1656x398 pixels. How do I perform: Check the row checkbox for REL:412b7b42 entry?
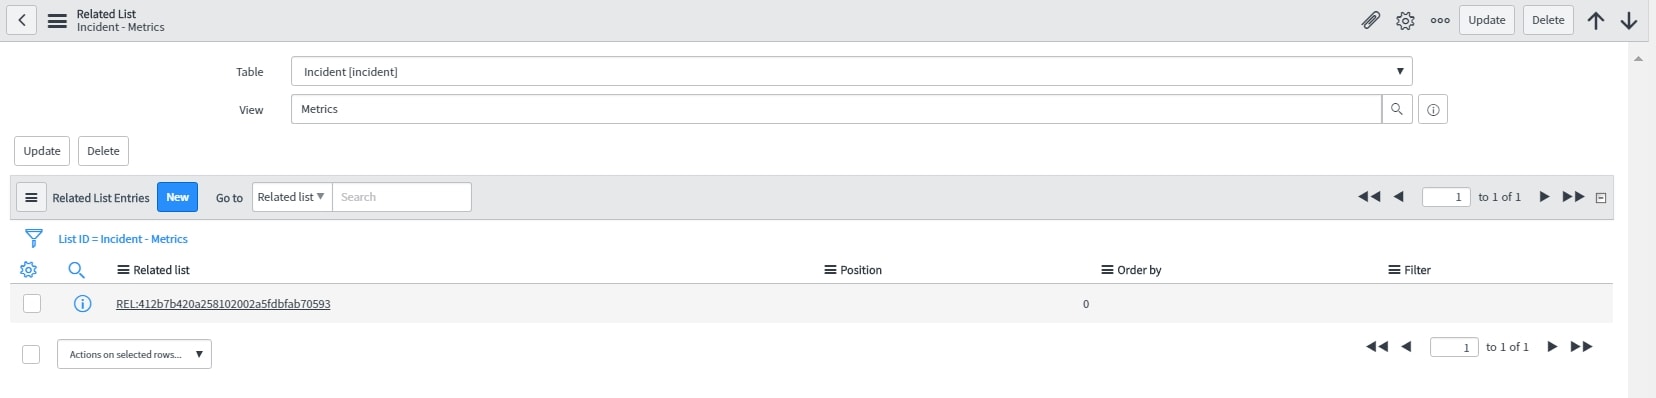(x=32, y=303)
